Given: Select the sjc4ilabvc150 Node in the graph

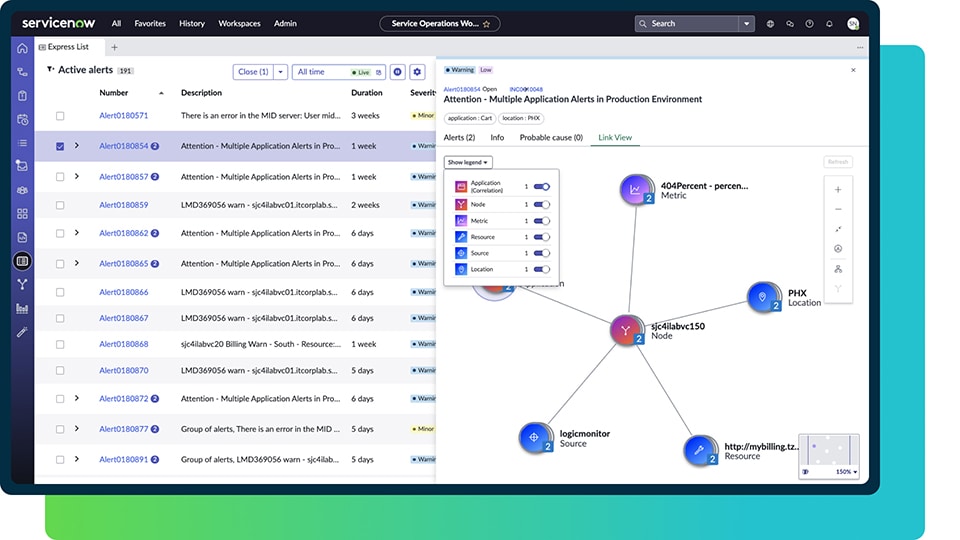Looking at the screenshot, I should point(626,331).
